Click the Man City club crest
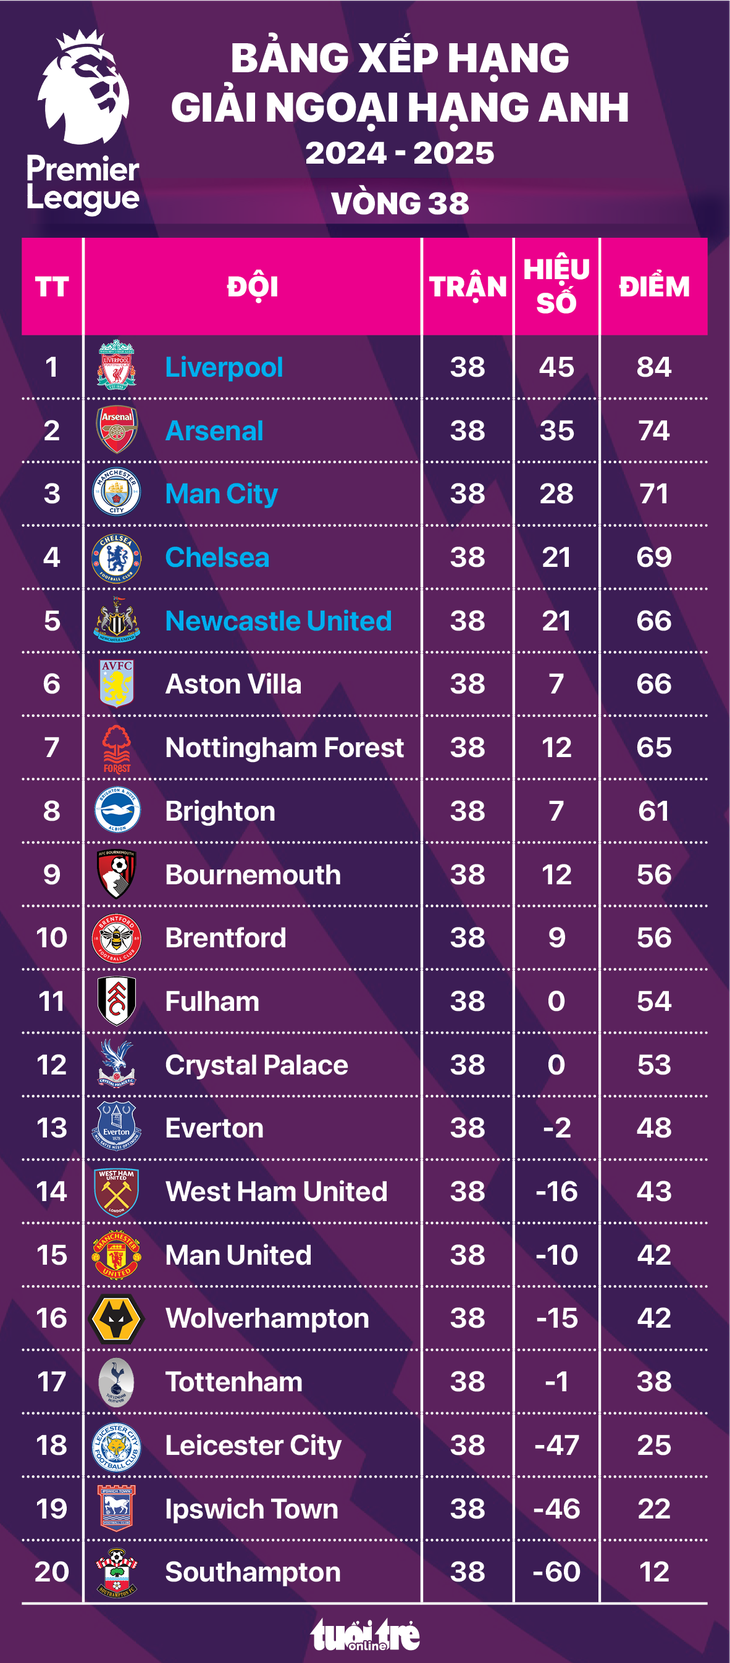The height and width of the screenshot is (1663, 730). pyautogui.click(x=116, y=494)
